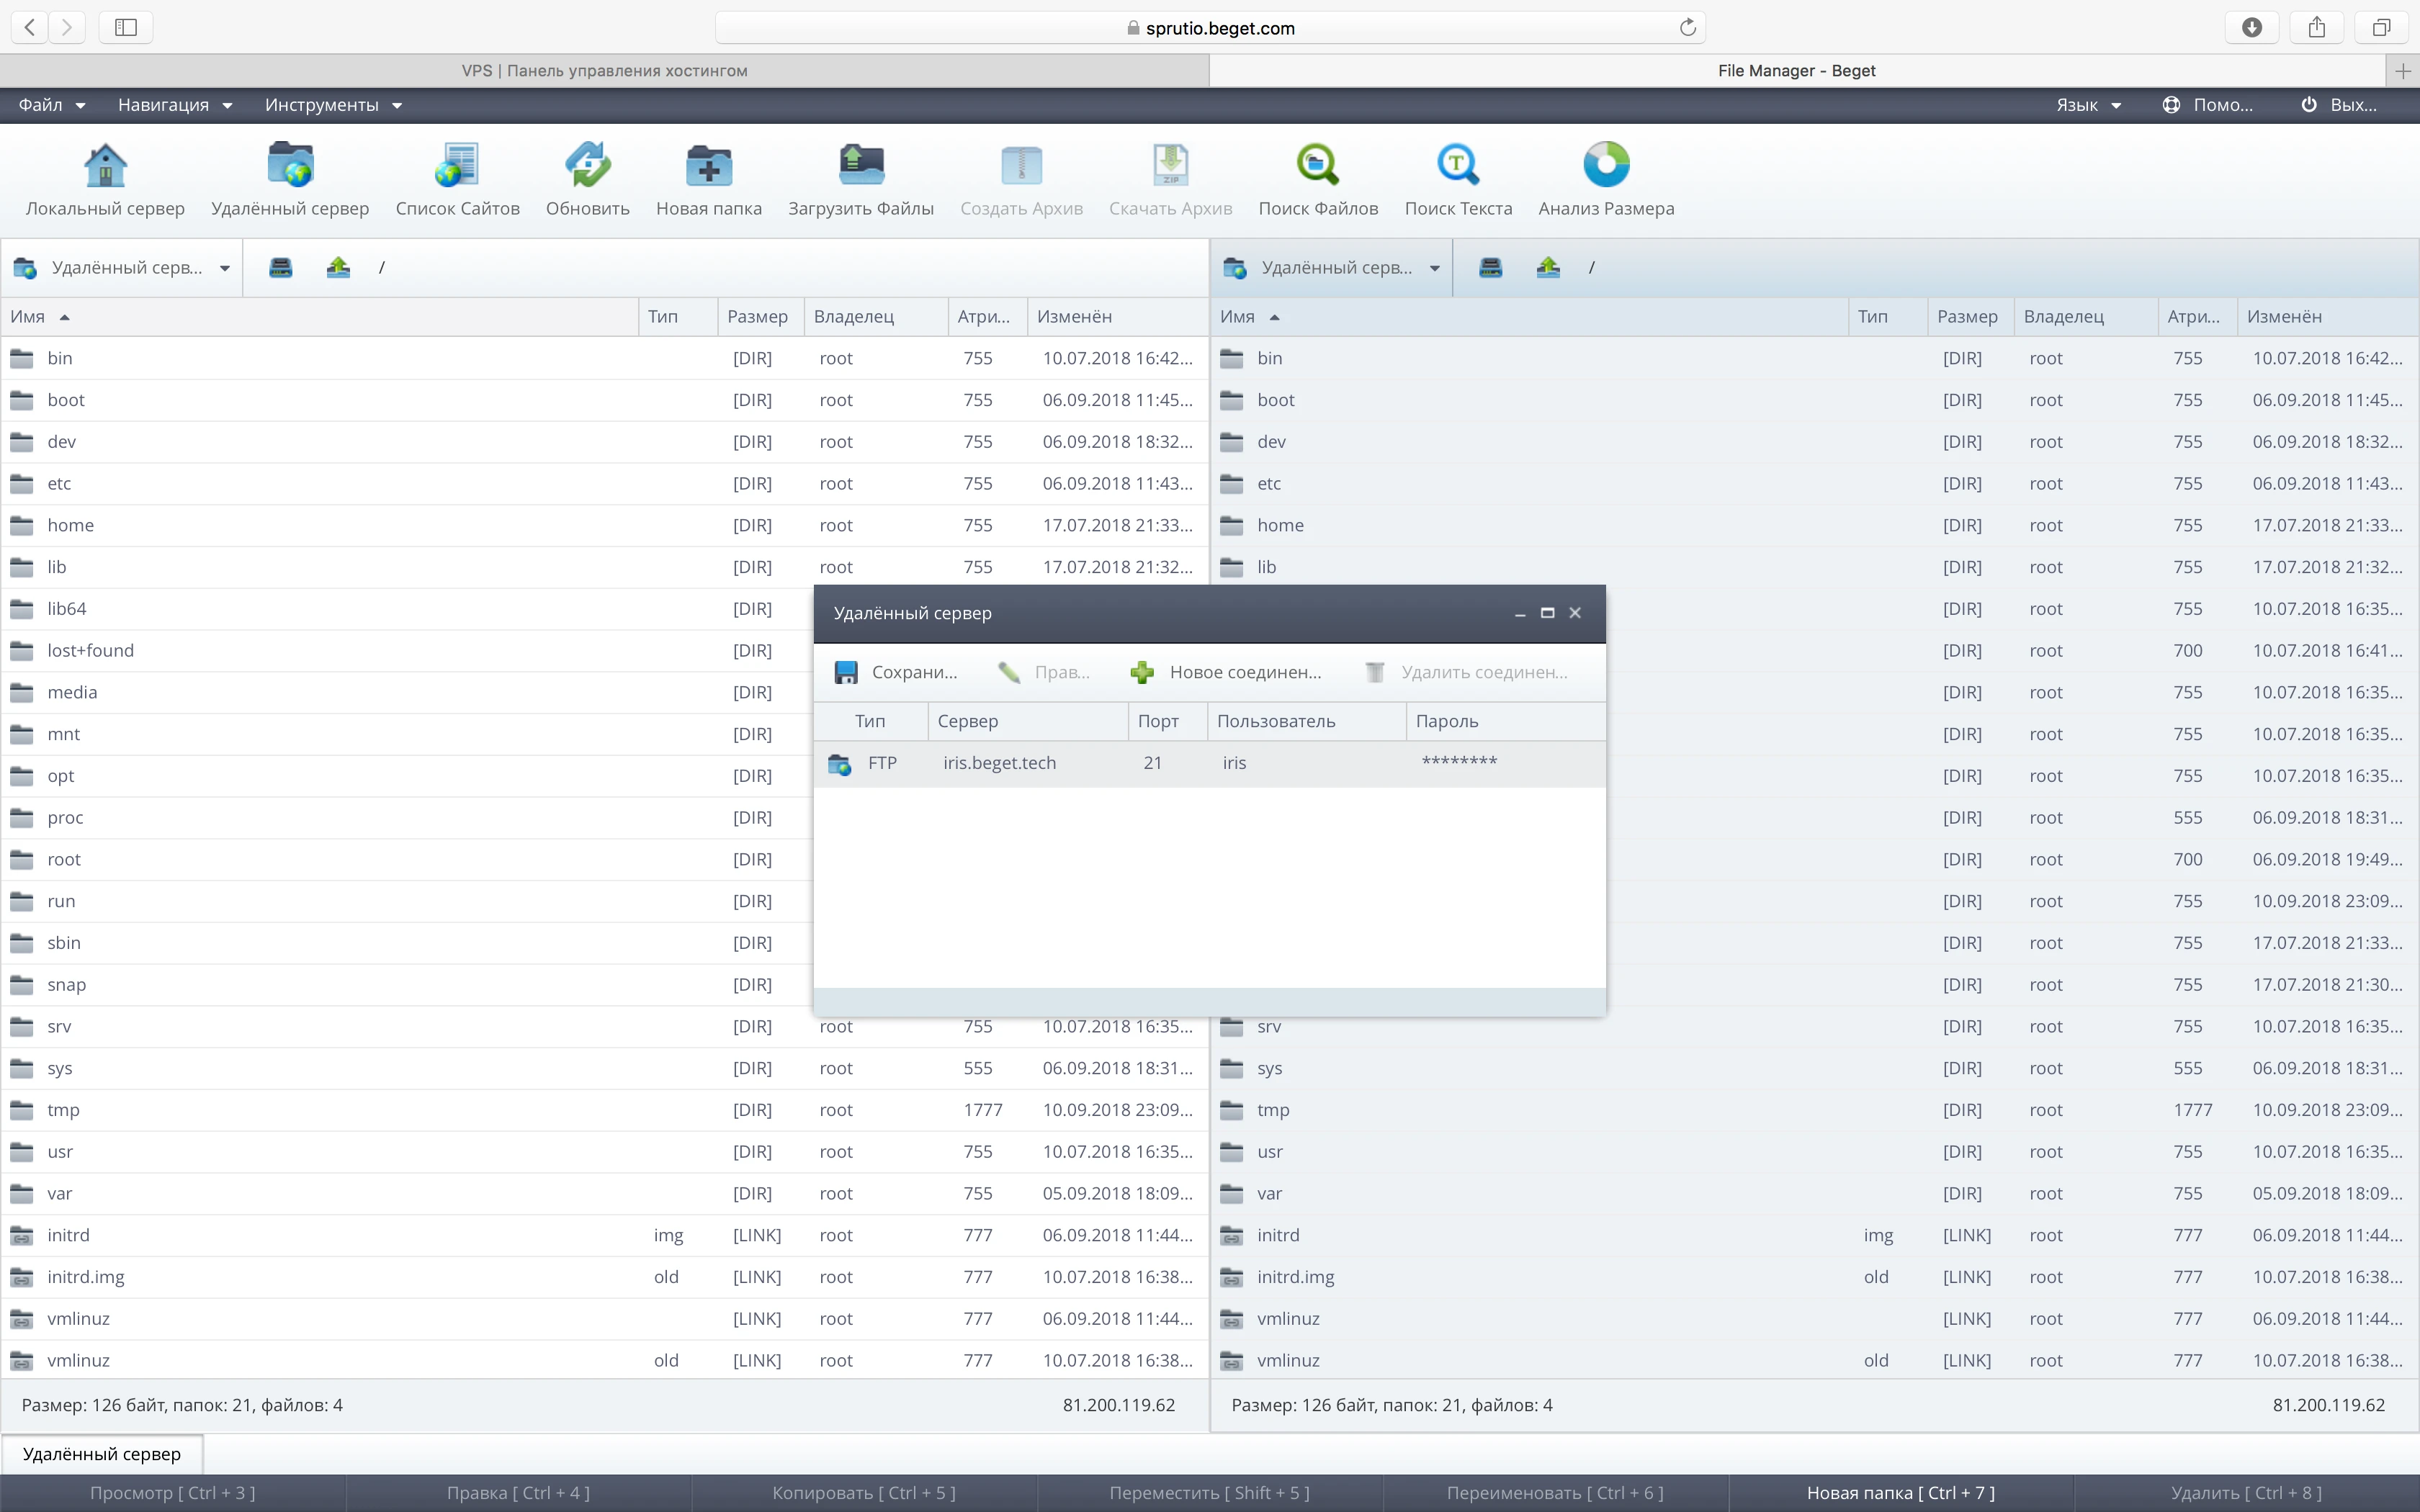The width and height of the screenshot is (2420, 1512).
Task: Open the Язык language dropdown
Action: coord(2088,105)
